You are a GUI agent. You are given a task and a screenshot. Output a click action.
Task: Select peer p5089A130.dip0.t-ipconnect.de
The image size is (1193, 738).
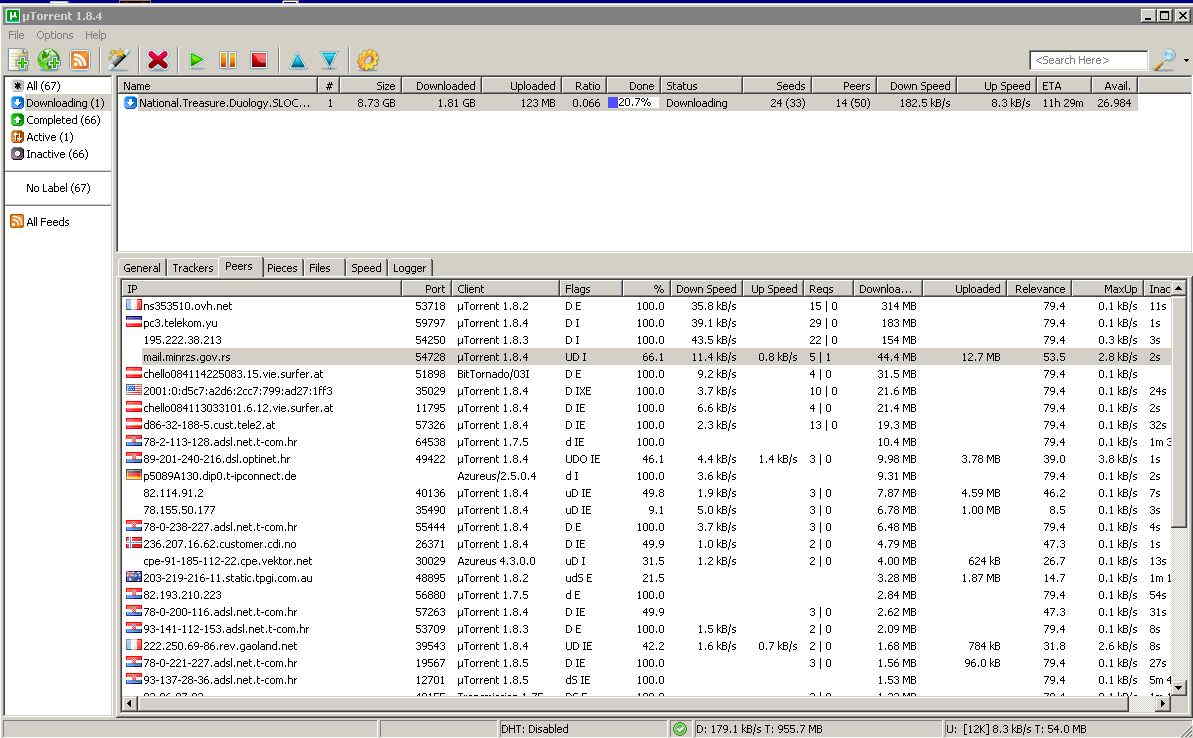647,476
